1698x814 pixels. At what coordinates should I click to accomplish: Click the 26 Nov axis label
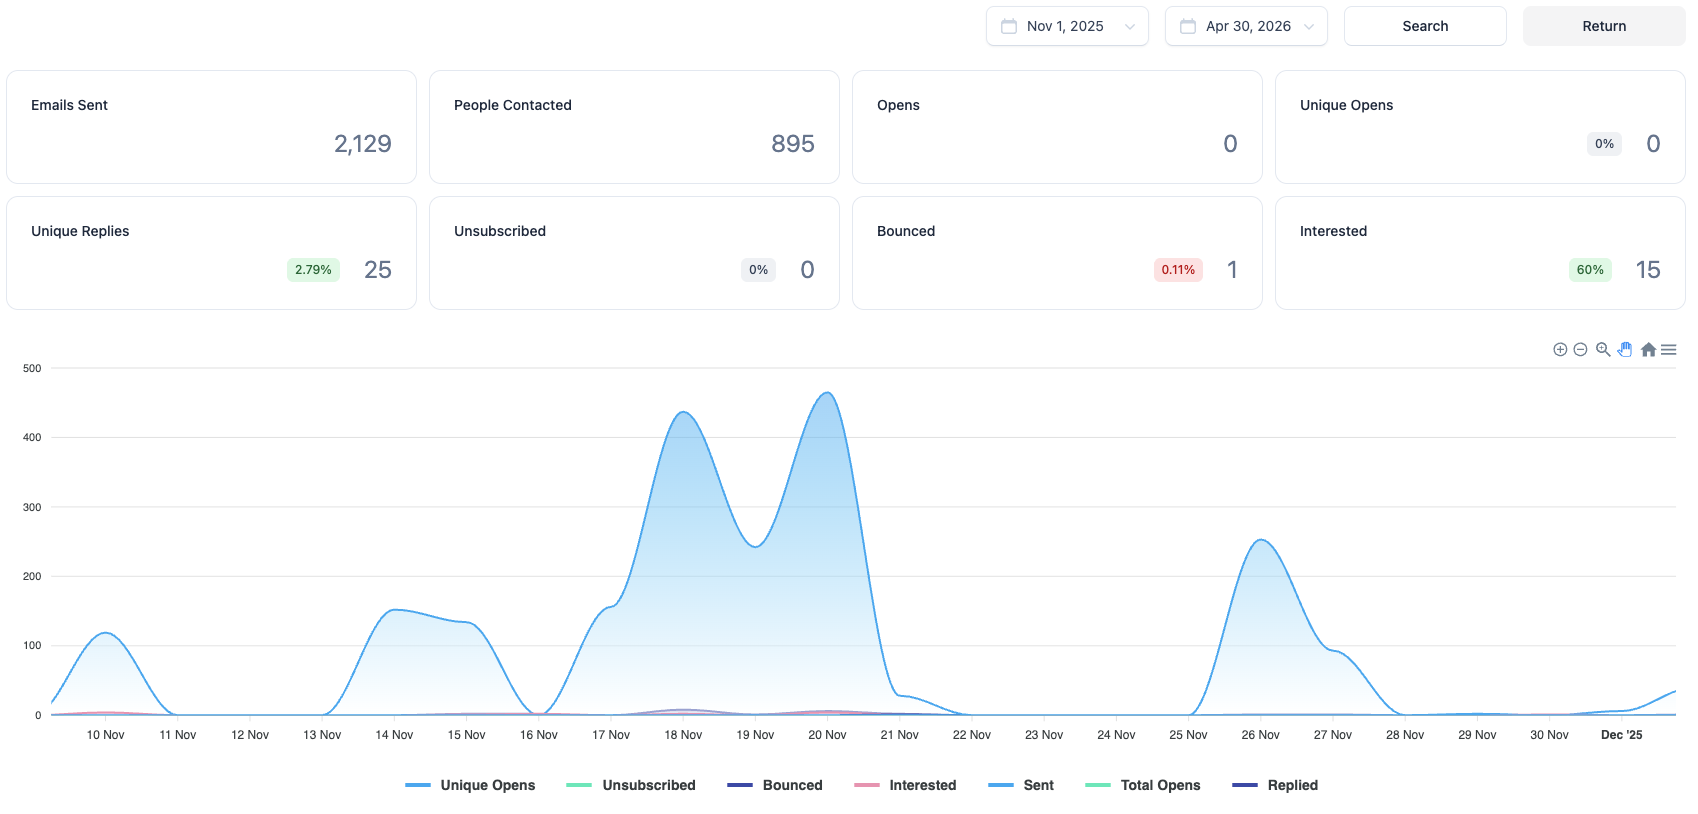point(1260,735)
